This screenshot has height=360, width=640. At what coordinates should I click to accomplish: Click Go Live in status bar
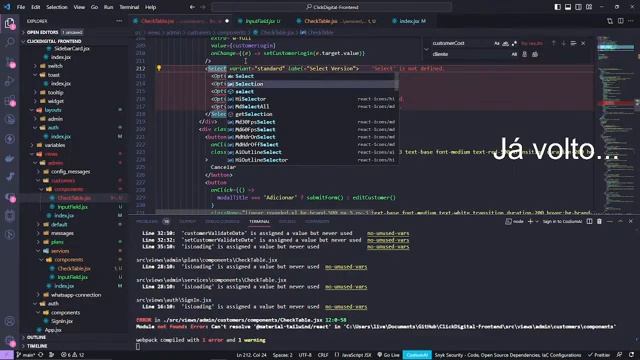click(388, 355)
